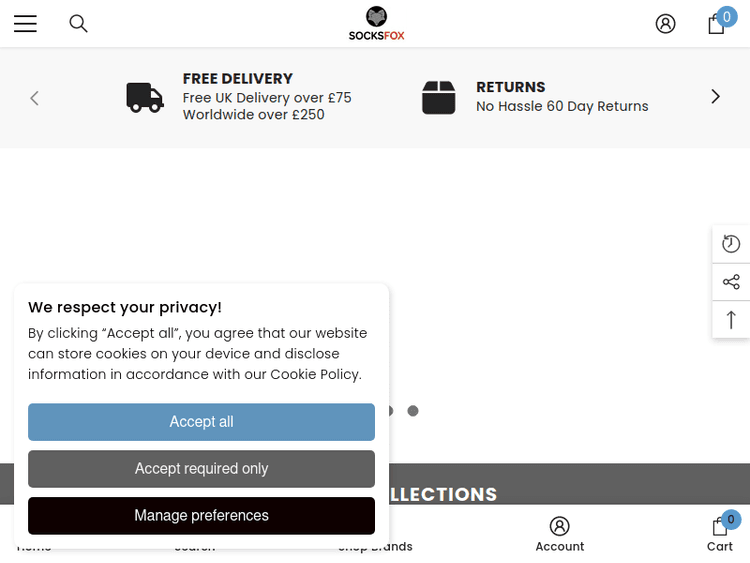
Task: Click the search magnifier icon in header
Action: (78, 24)
